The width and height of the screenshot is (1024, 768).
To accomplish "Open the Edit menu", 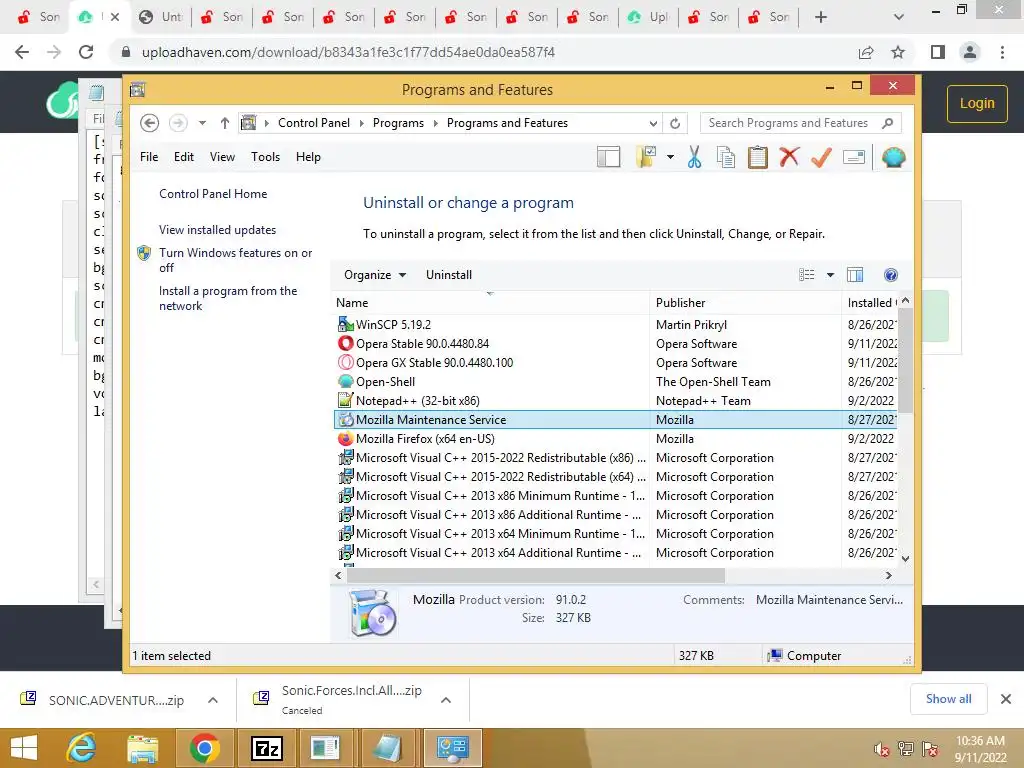I will (184, 157).
